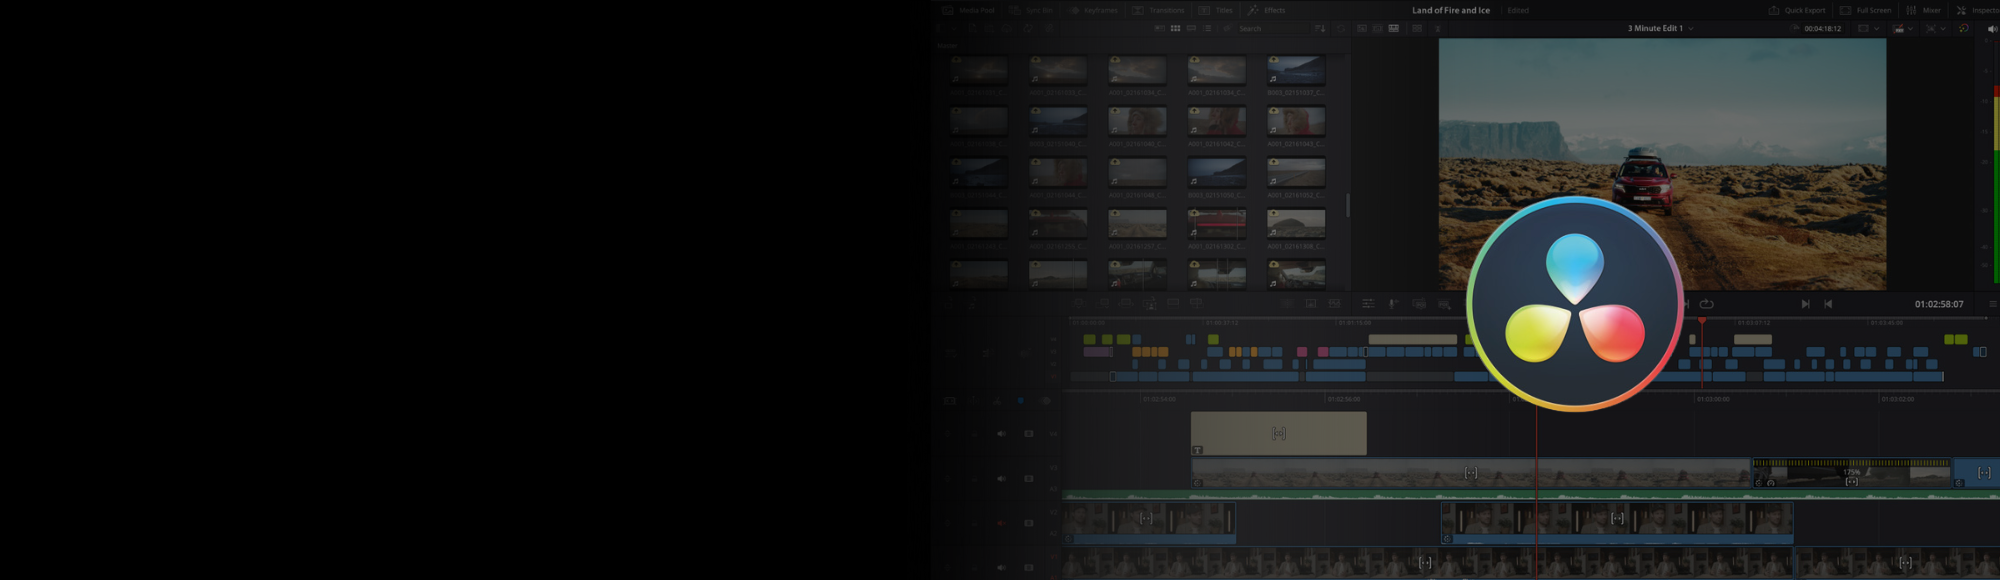Click the red playhead on upper timeline

coord(1702,321)
